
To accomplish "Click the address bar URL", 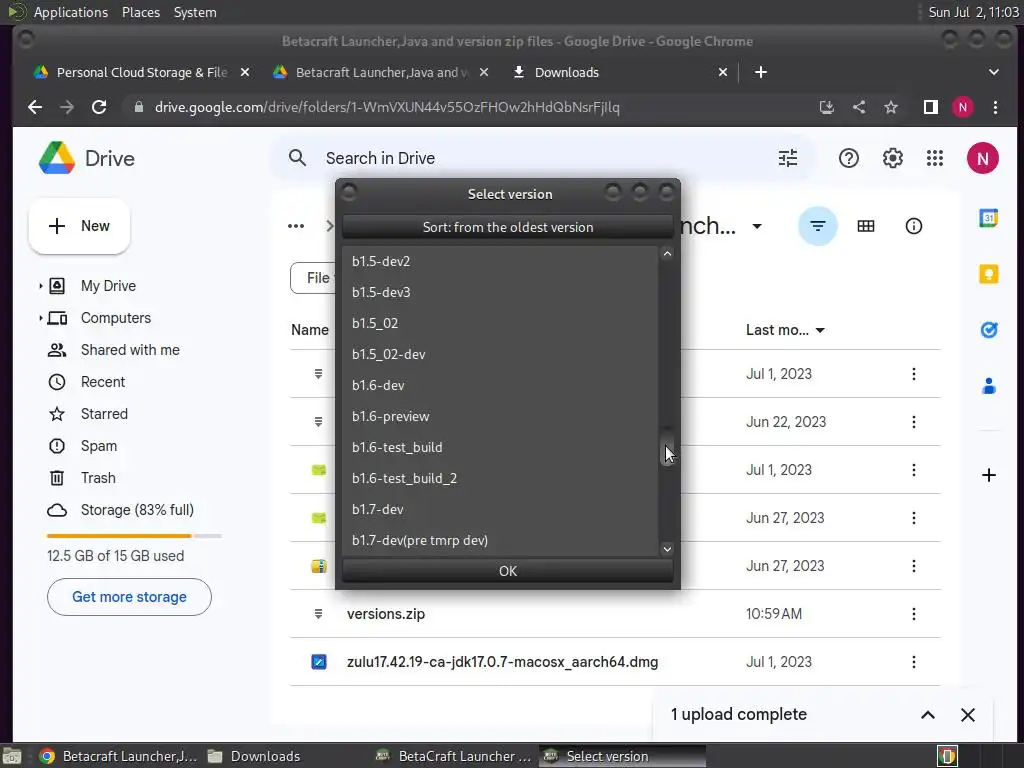I will coord(387,107).
